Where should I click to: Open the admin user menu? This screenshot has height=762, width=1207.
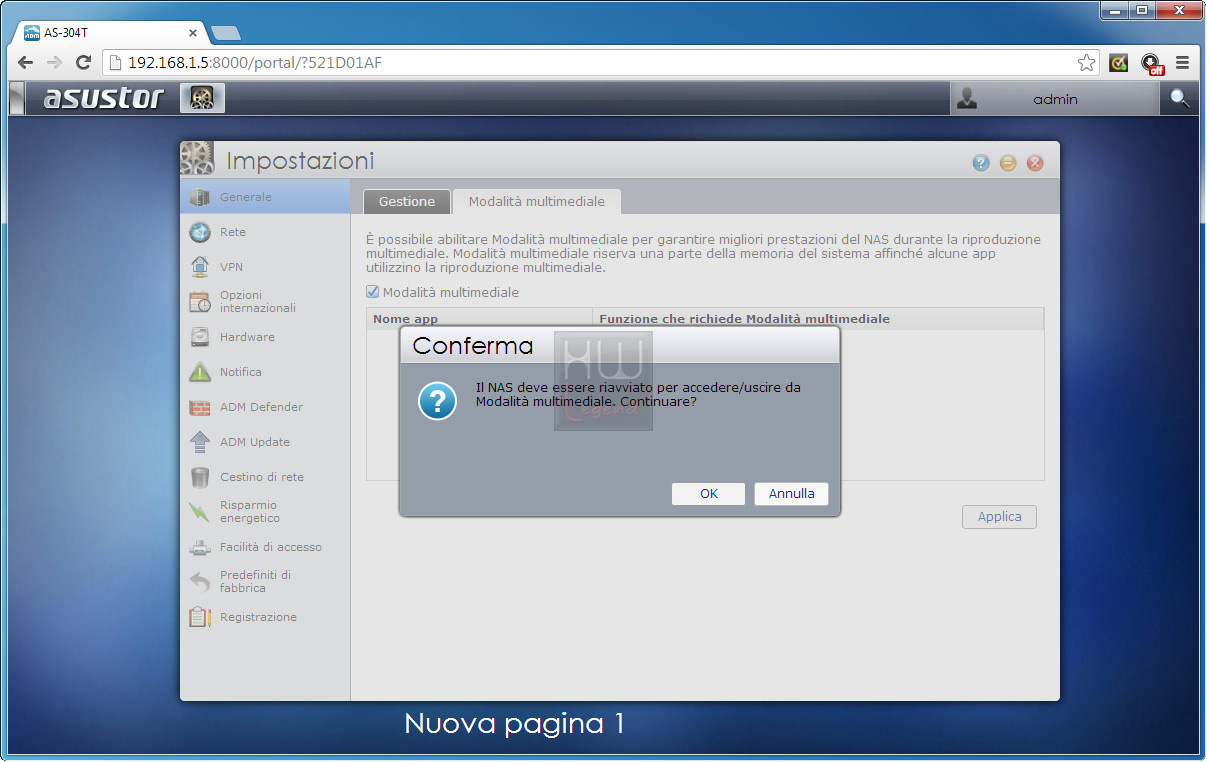[x=1055, y=99]
